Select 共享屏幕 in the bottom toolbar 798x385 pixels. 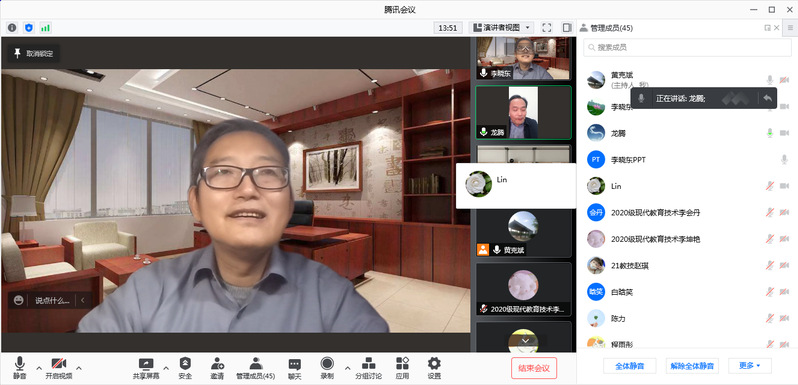146,368
